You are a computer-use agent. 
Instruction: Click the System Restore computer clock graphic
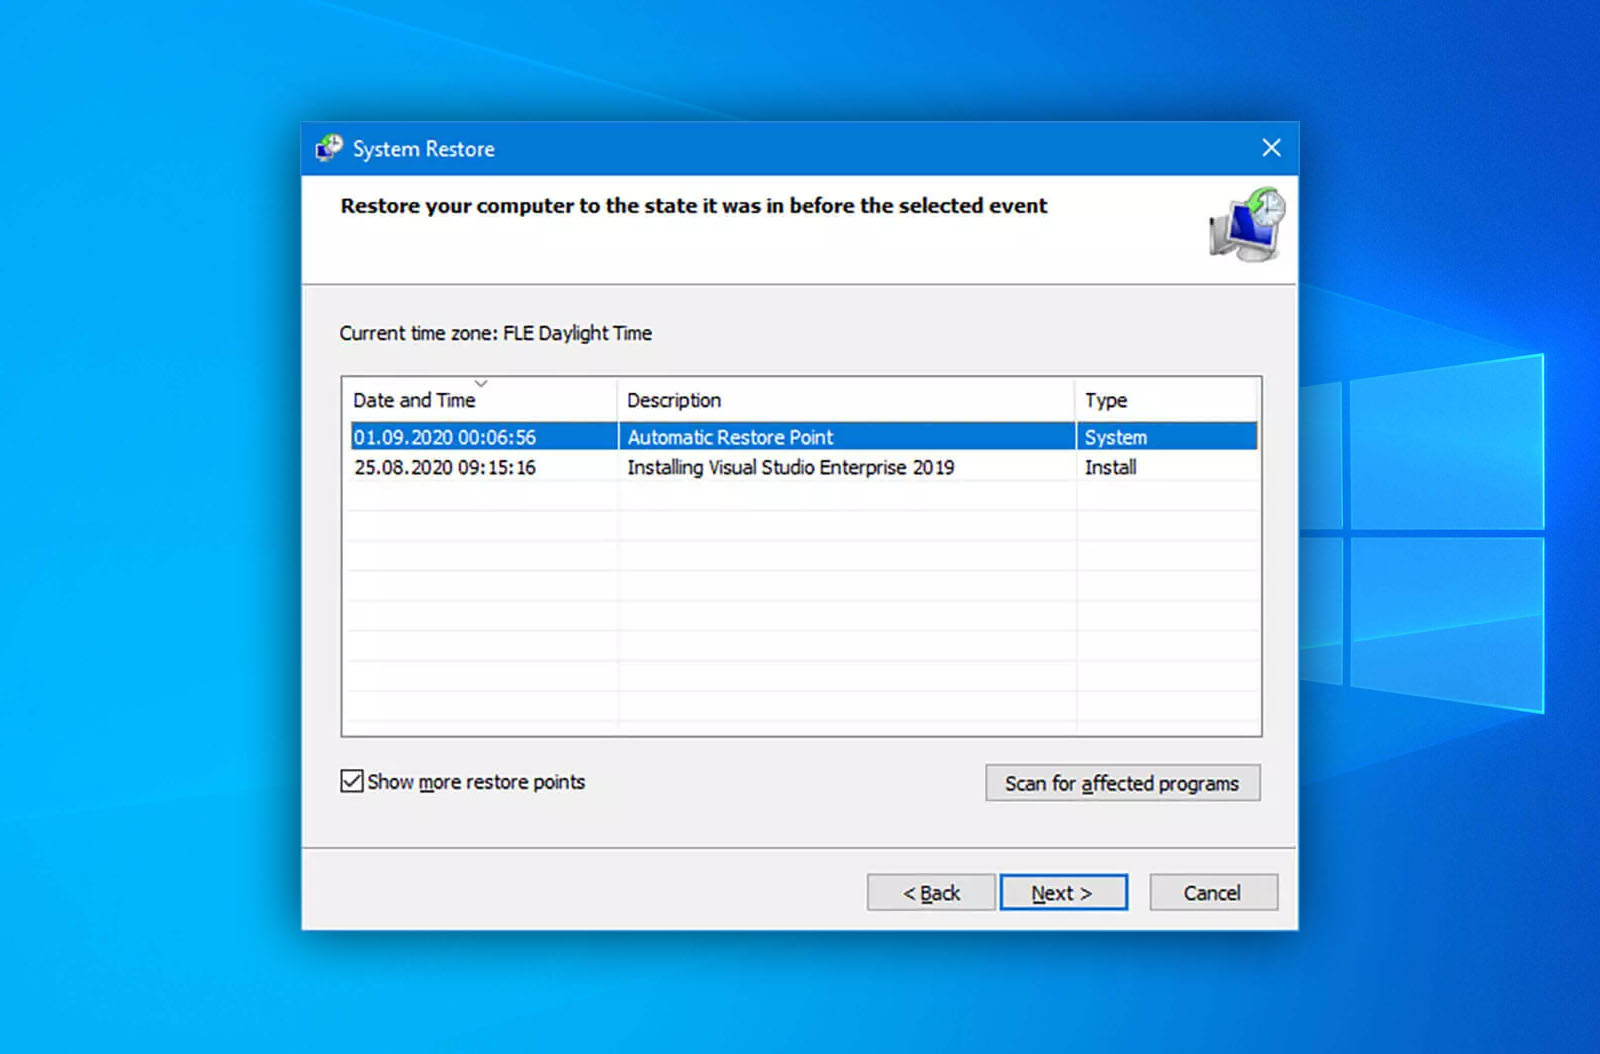pyautogui.click(x=1247, y=224)
